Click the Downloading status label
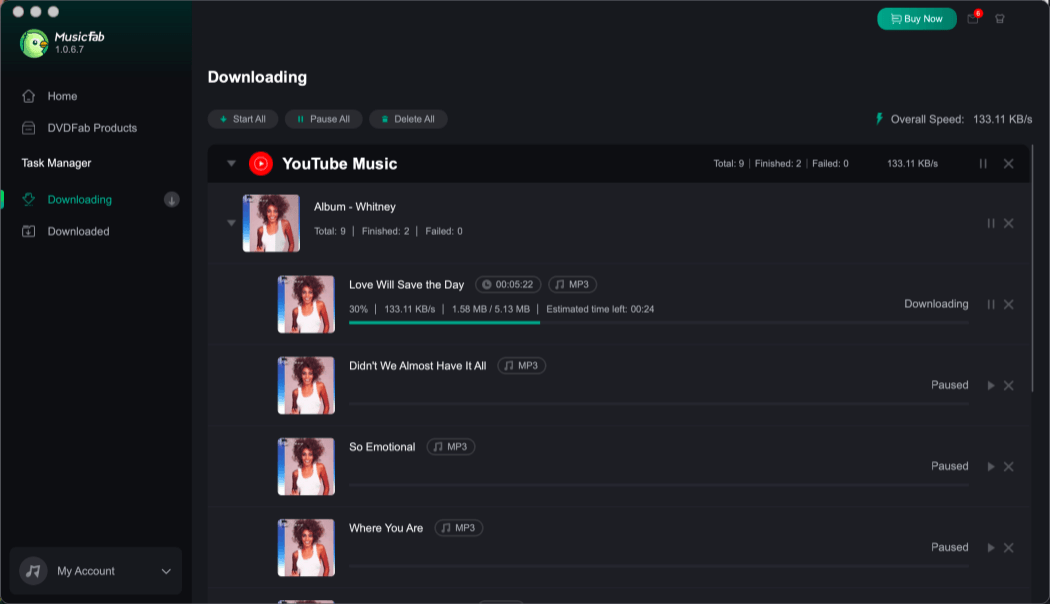1050x604 pixels. click(936, 304)
